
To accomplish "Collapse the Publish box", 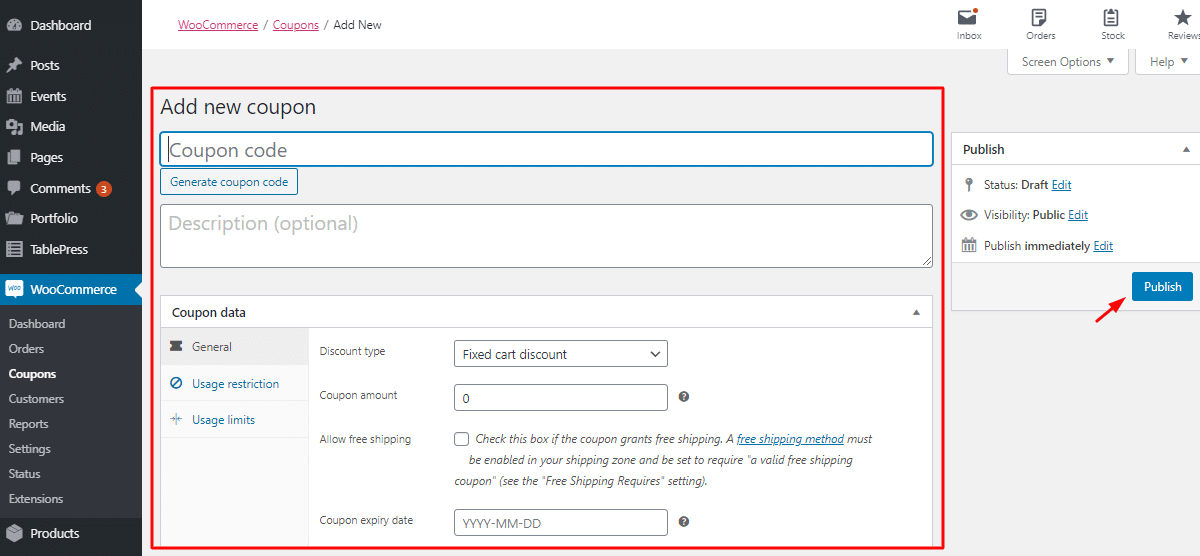I will click(1186, 149).
